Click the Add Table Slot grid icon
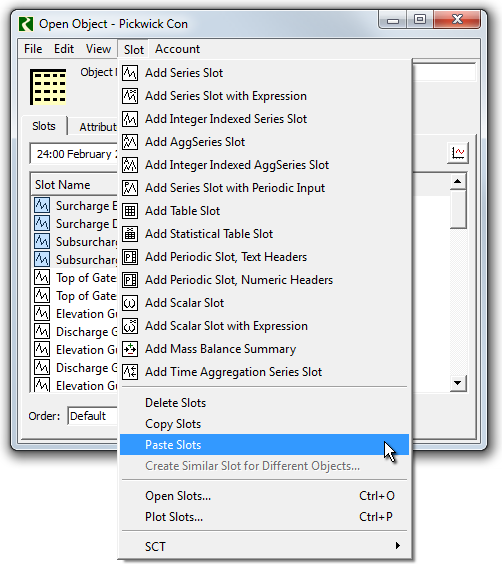Viewport: 502px width, 564px height. tap(130, 211)
